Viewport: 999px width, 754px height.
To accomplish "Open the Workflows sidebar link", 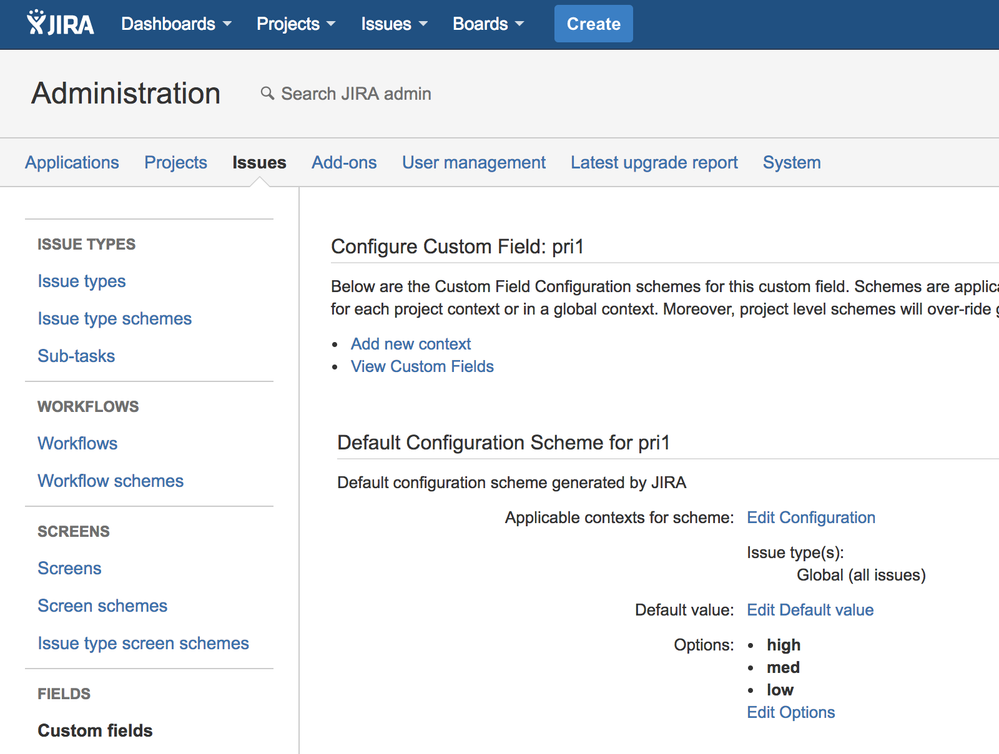I will click(x=78, y=444).
